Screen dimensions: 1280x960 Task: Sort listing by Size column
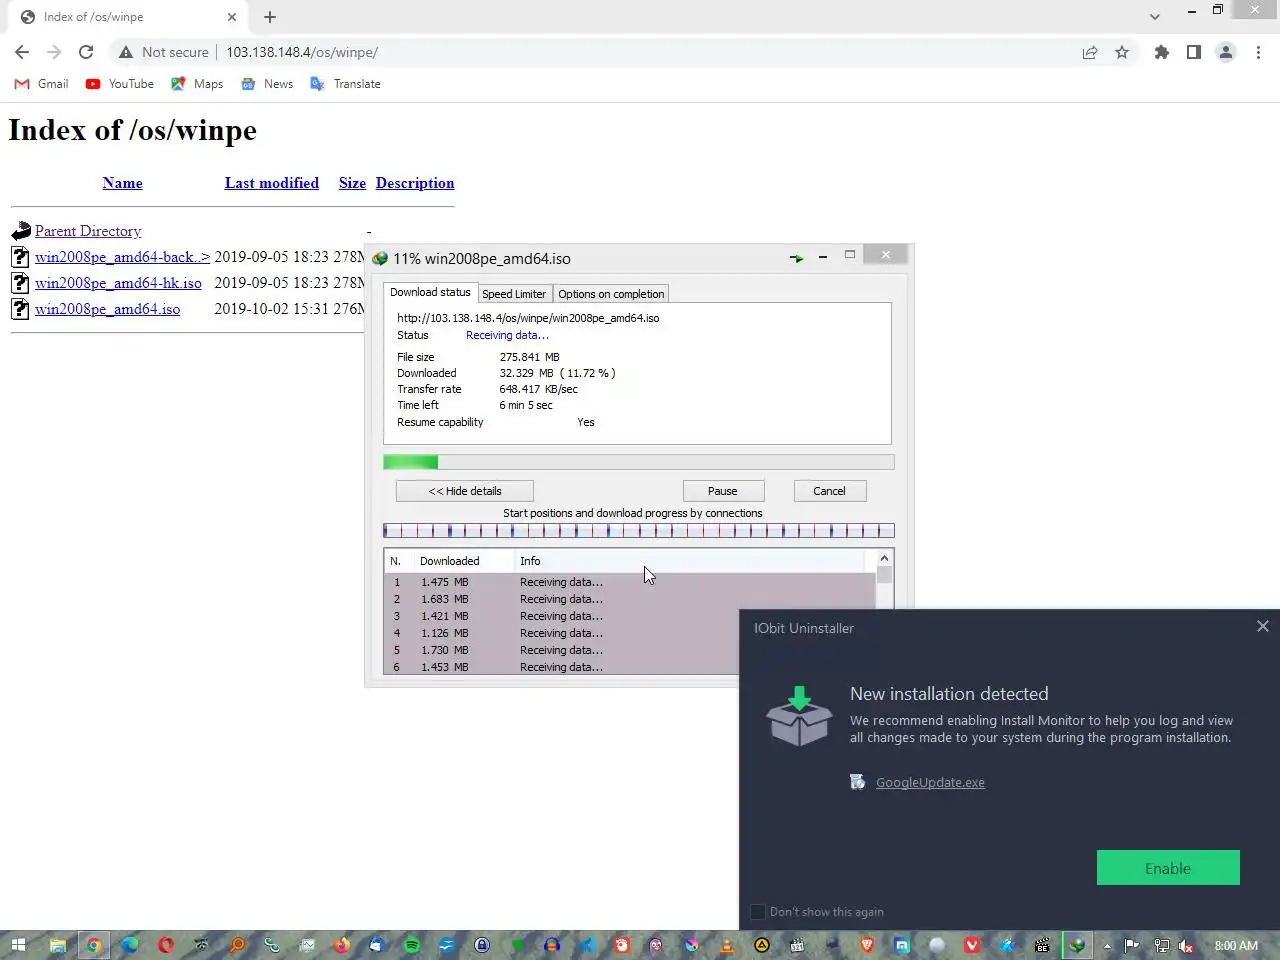[352, 183]
